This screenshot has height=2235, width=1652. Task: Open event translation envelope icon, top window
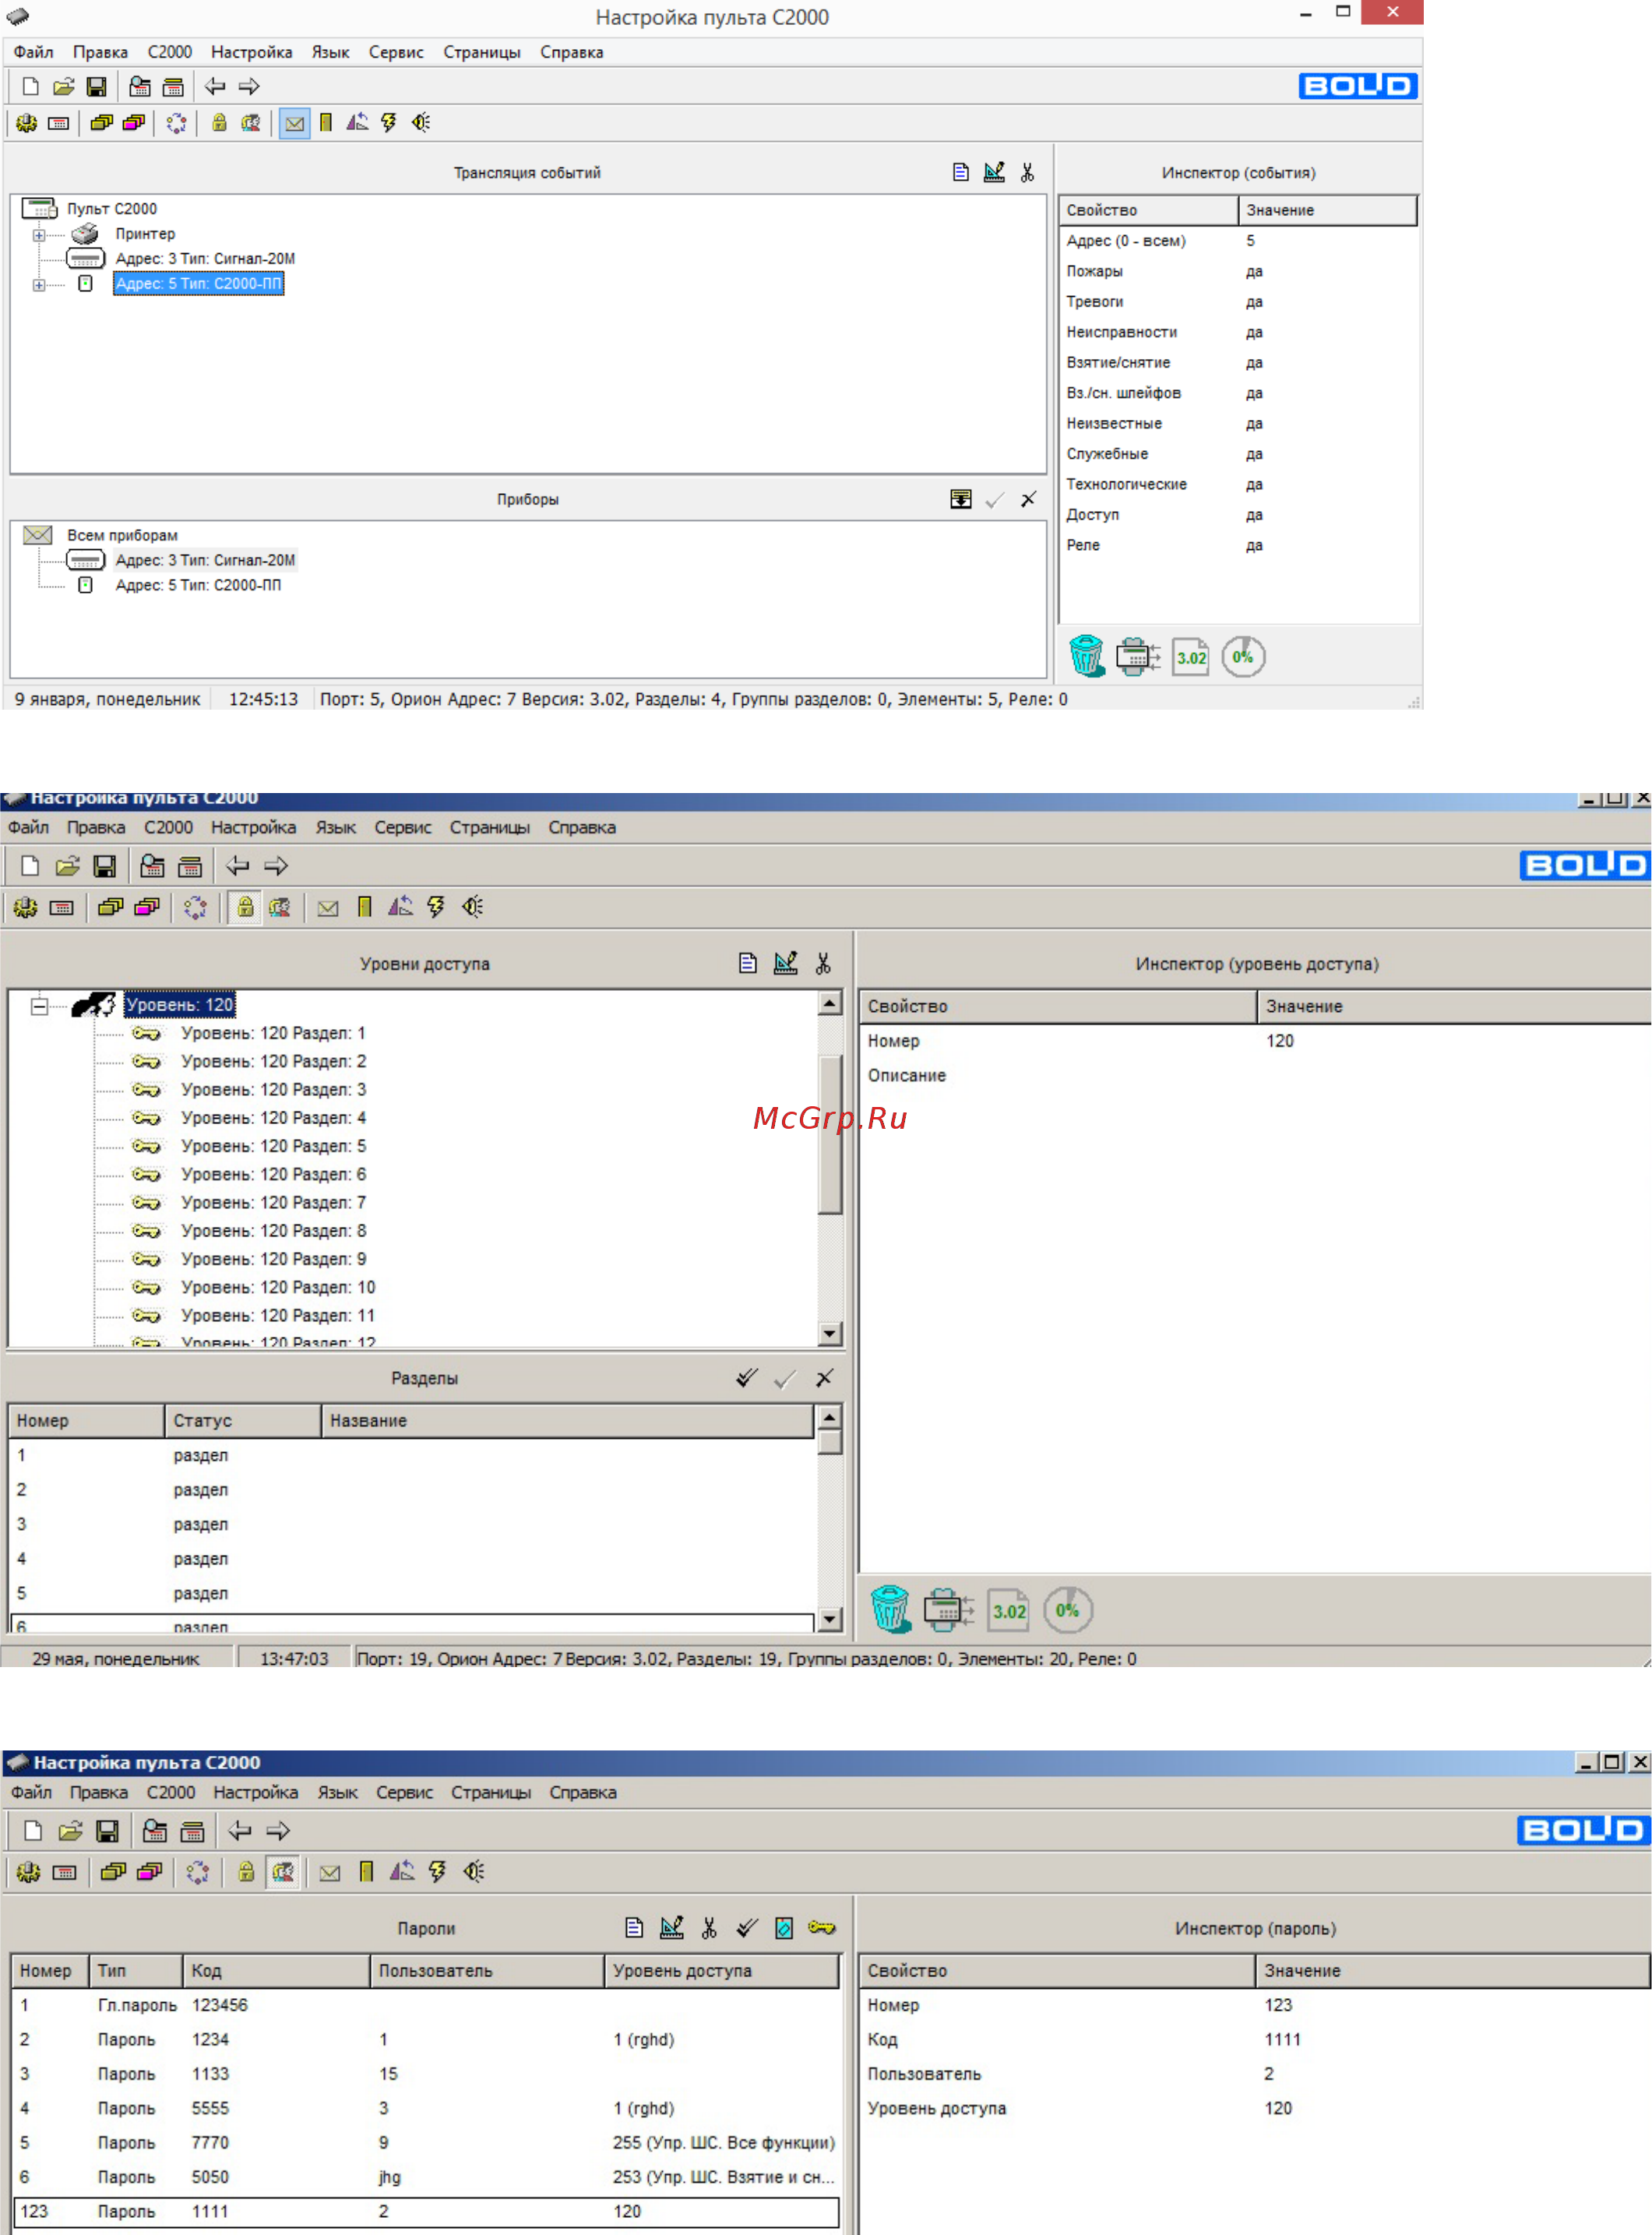294,123
